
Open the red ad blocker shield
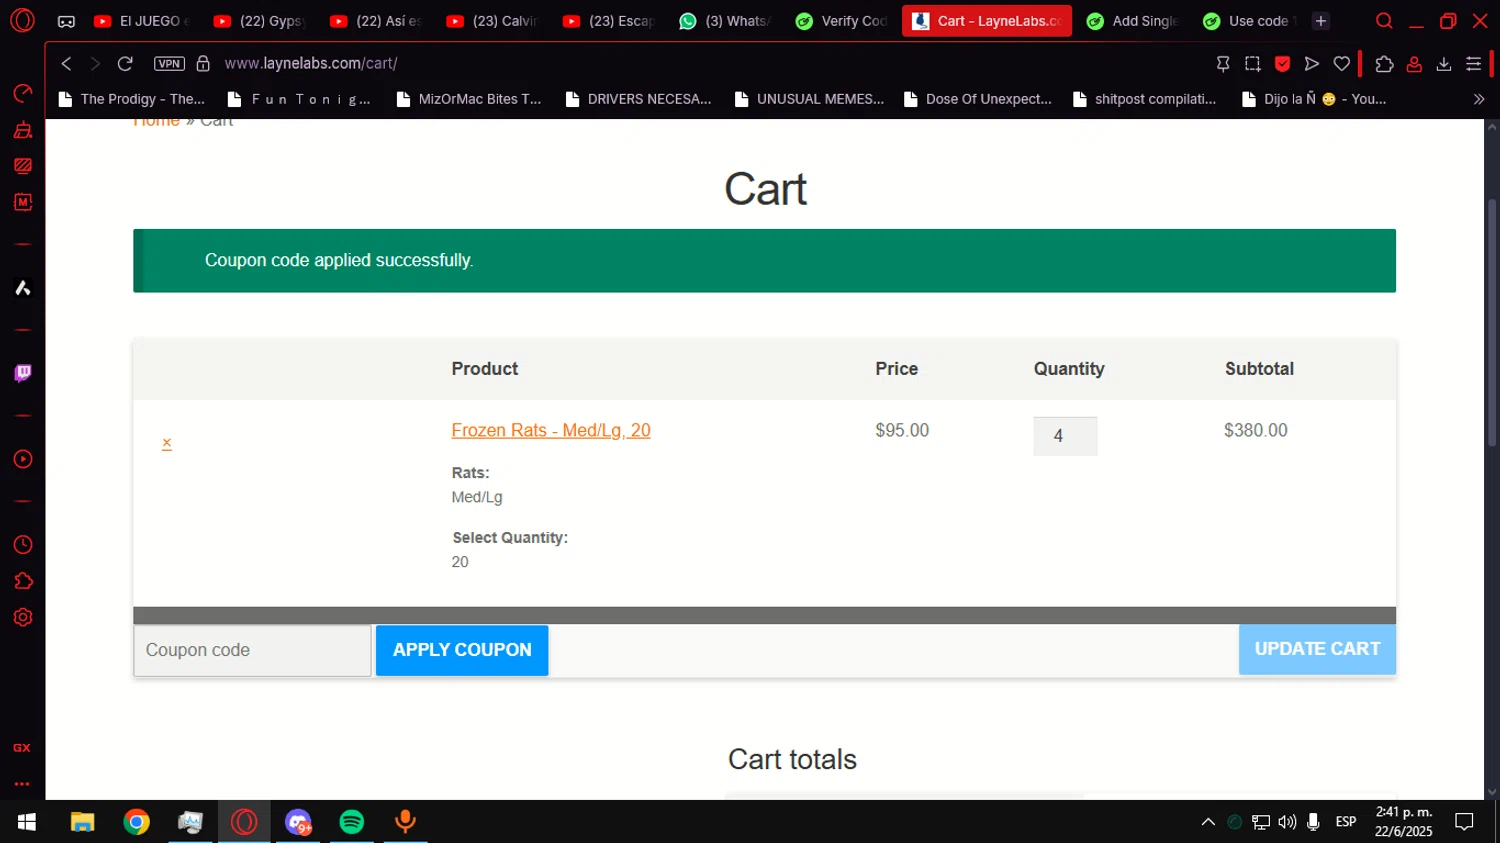[1282, 64]
